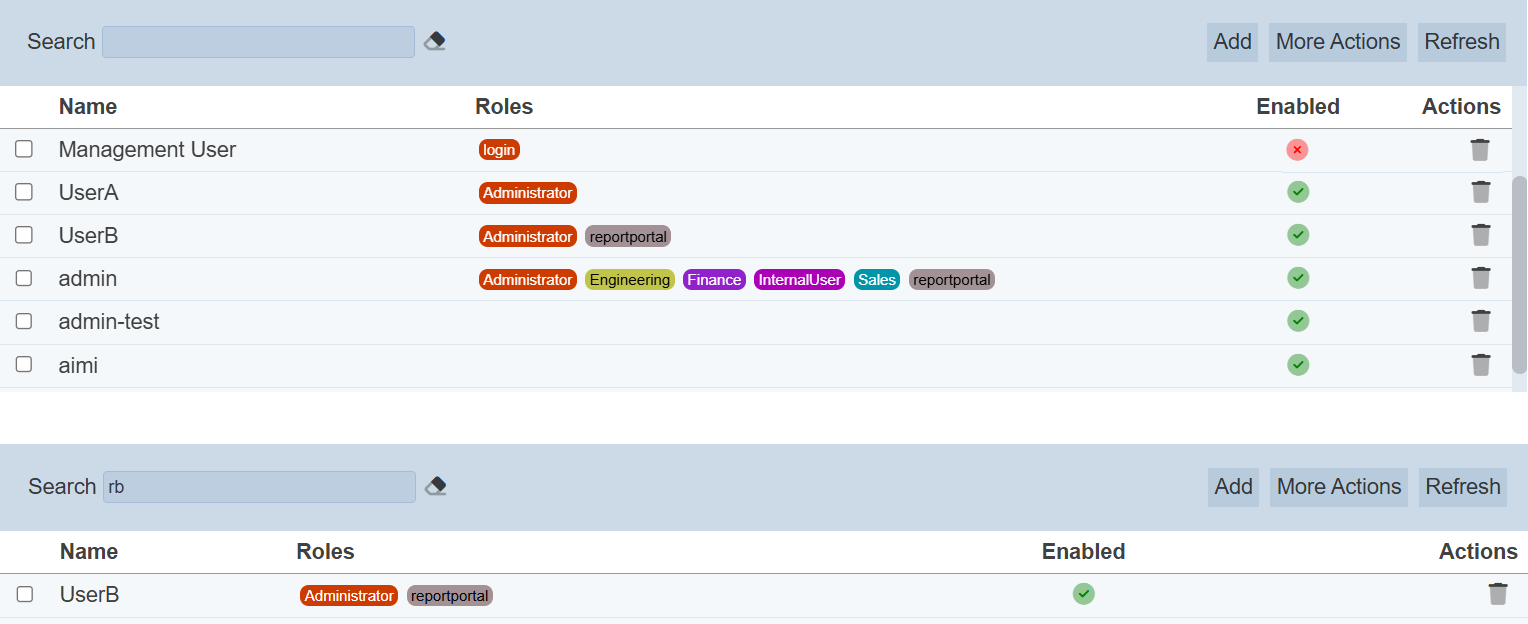Open the top More Actions menu
Screen dimensions: 1528x624
pos(1337,42)
